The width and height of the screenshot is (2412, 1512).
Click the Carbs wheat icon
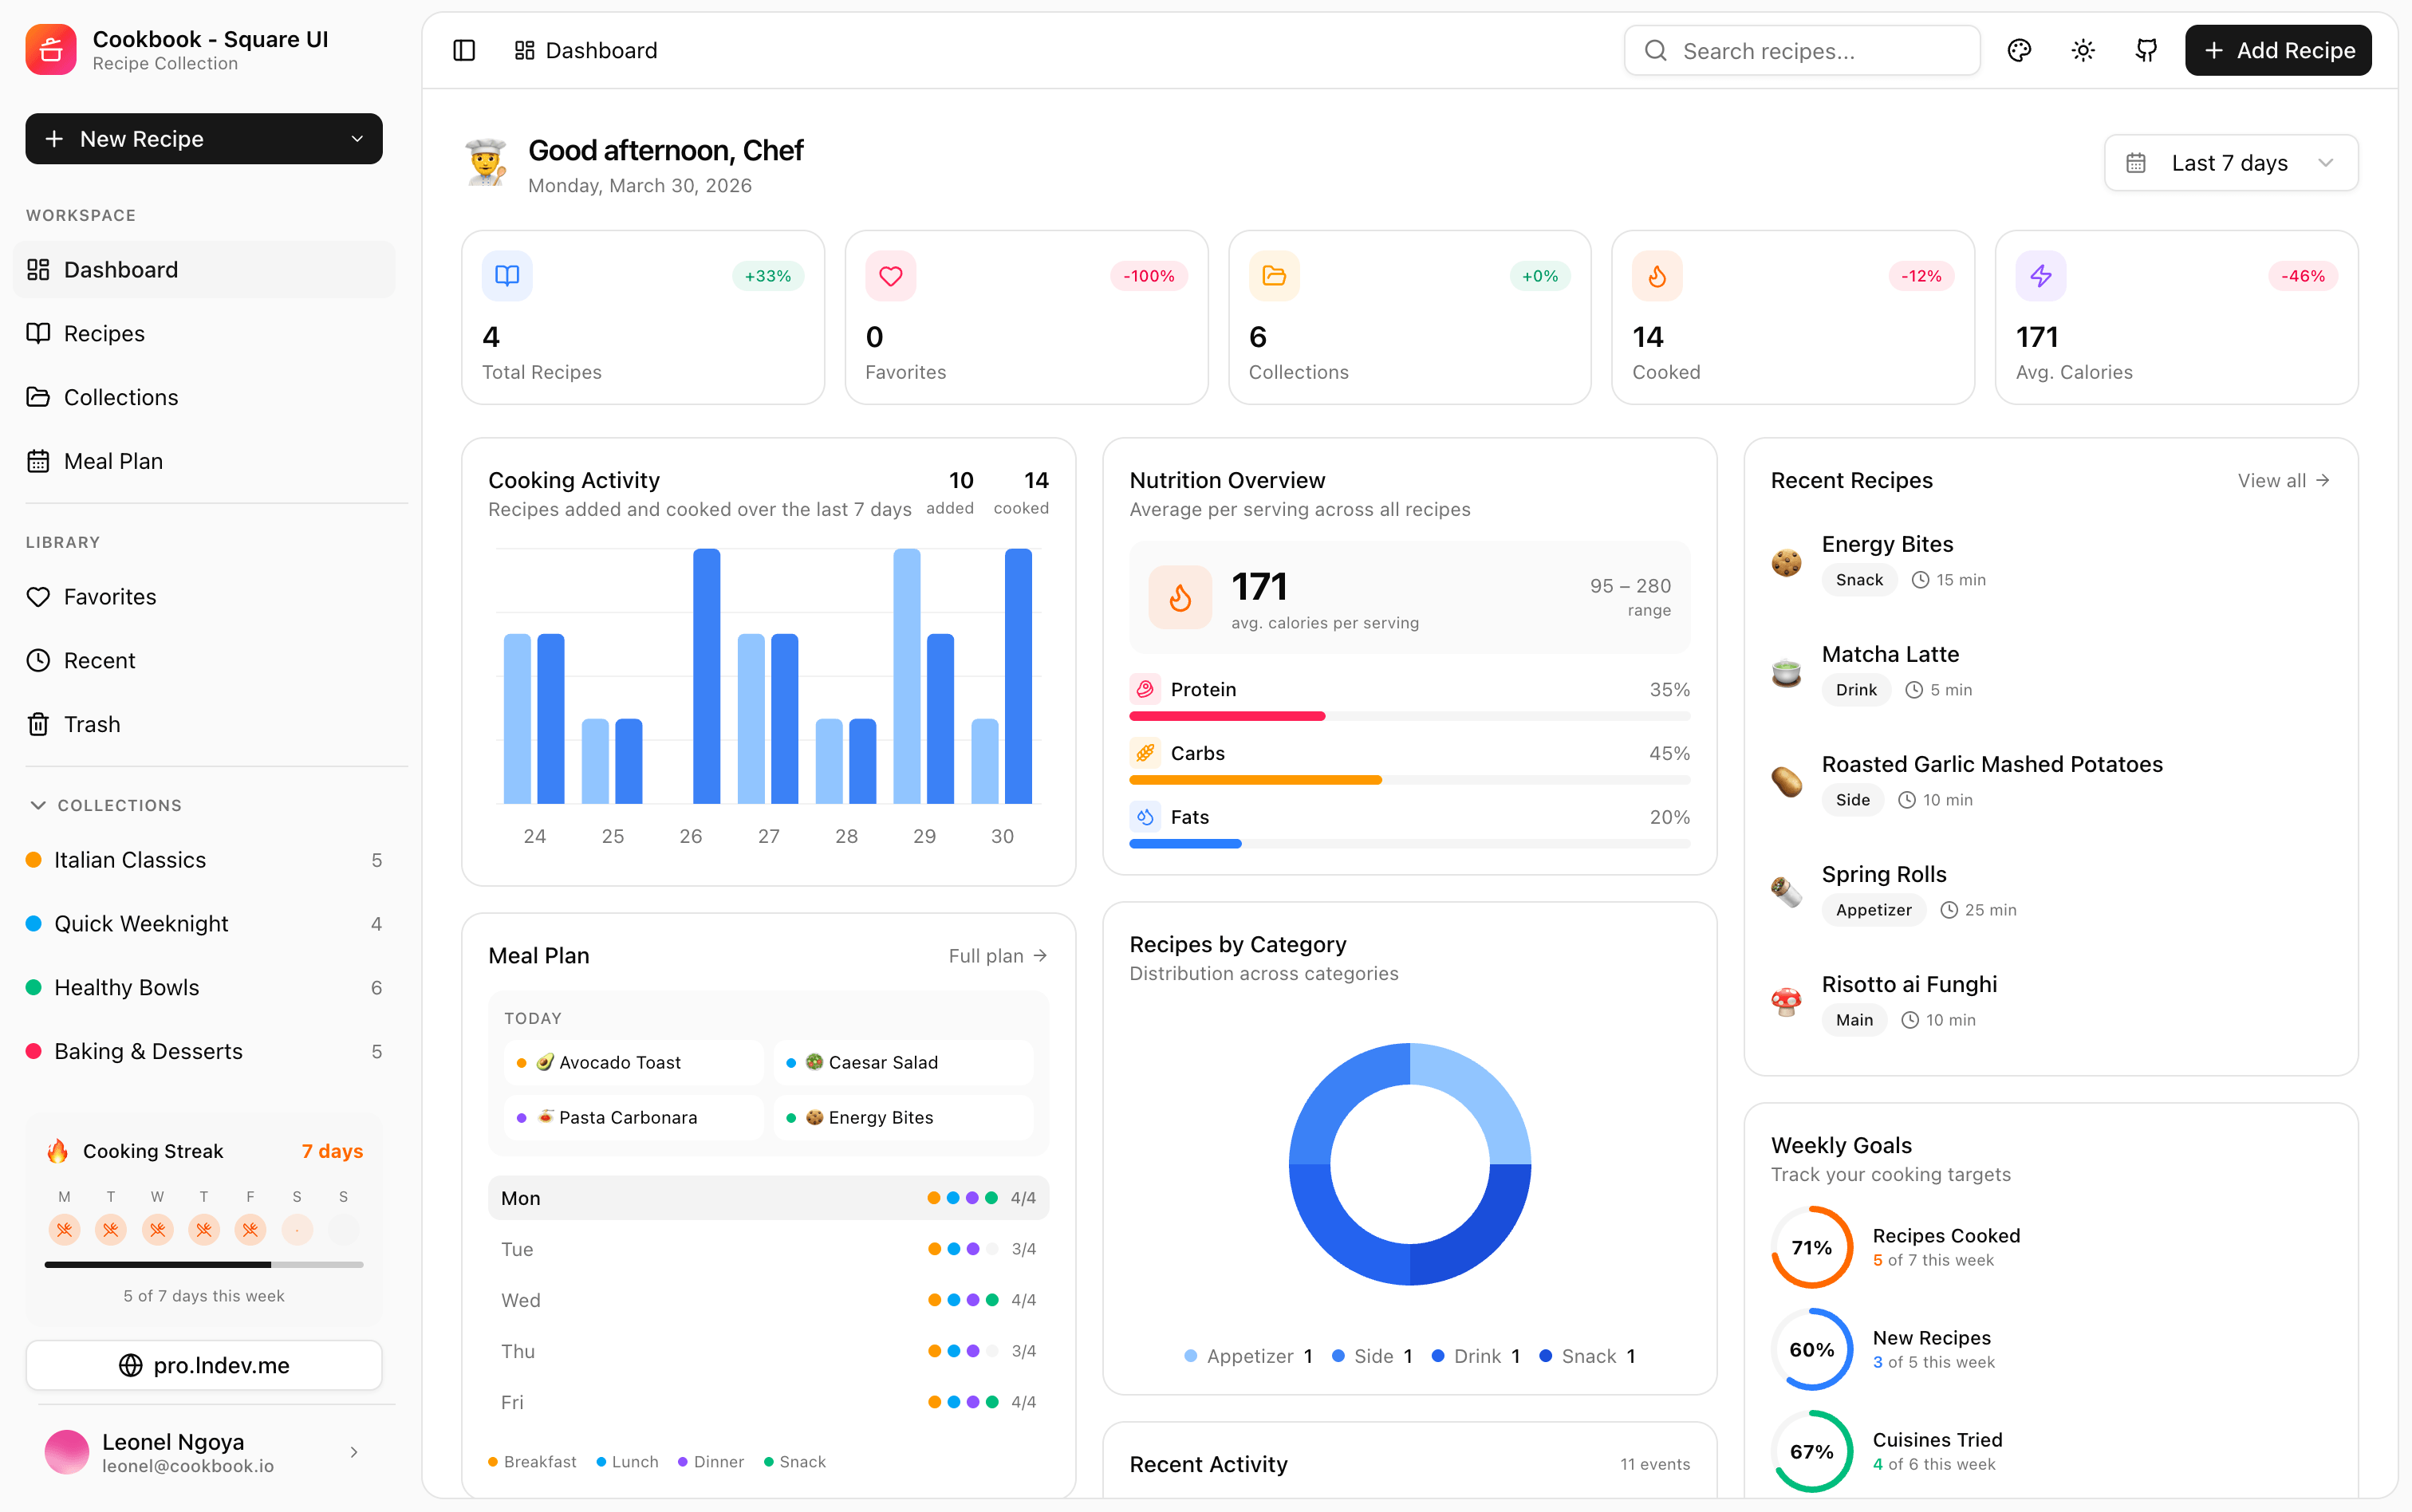1145,753
